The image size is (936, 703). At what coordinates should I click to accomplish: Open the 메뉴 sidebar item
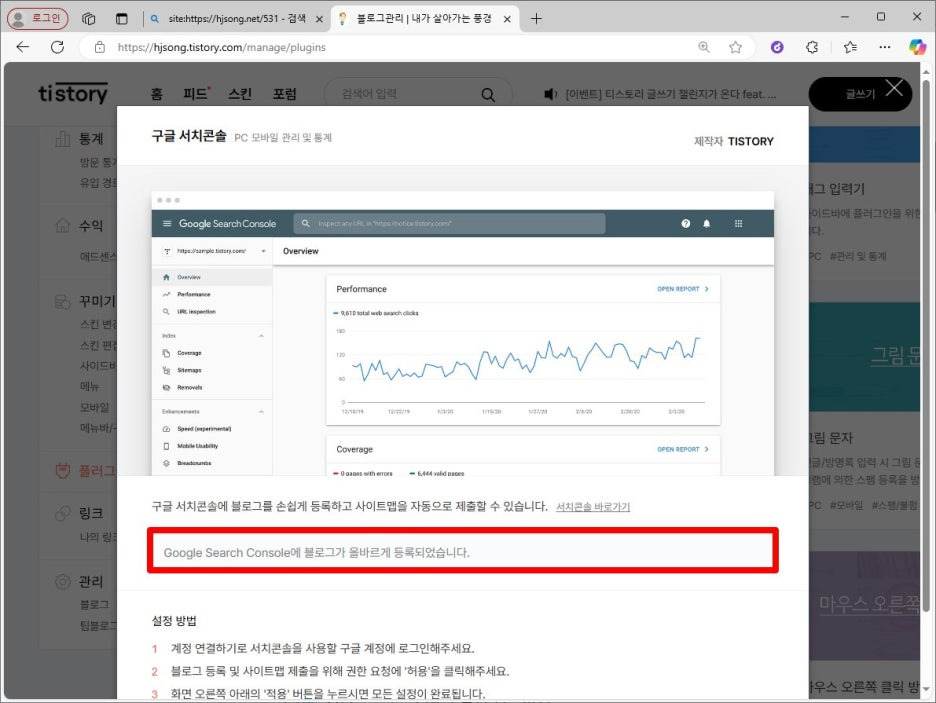click(x=89, y=386)
